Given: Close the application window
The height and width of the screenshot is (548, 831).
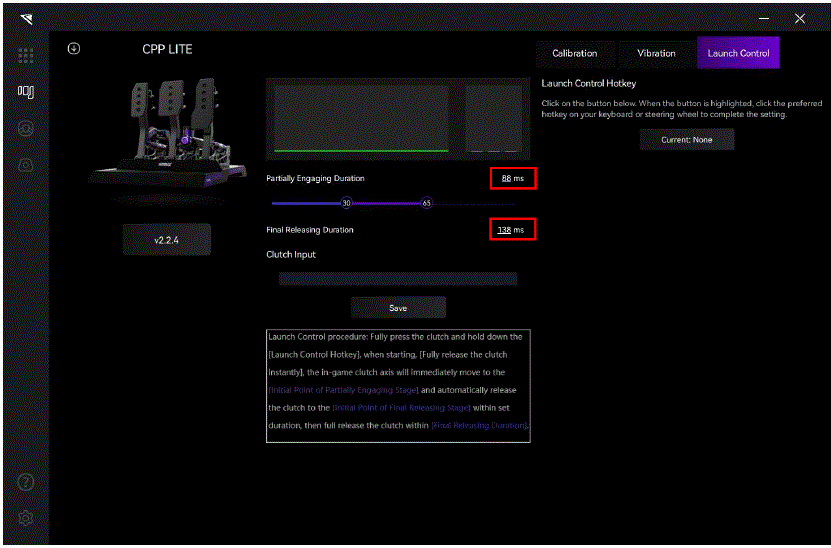Looking at the screenshot, I should 800,19.
